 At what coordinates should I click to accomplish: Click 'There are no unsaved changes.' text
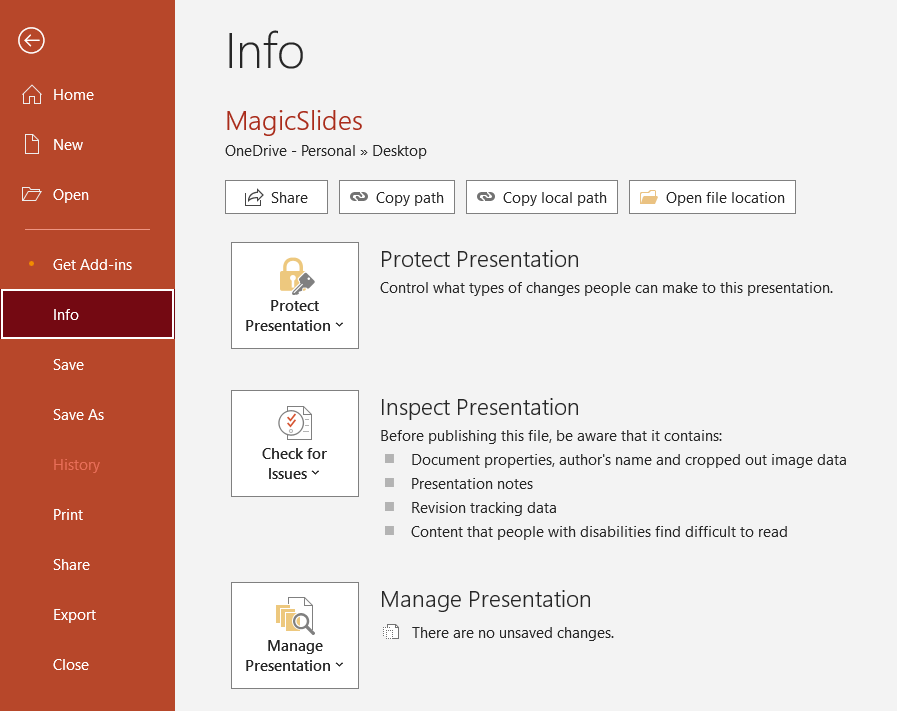(x=513, y=633)
